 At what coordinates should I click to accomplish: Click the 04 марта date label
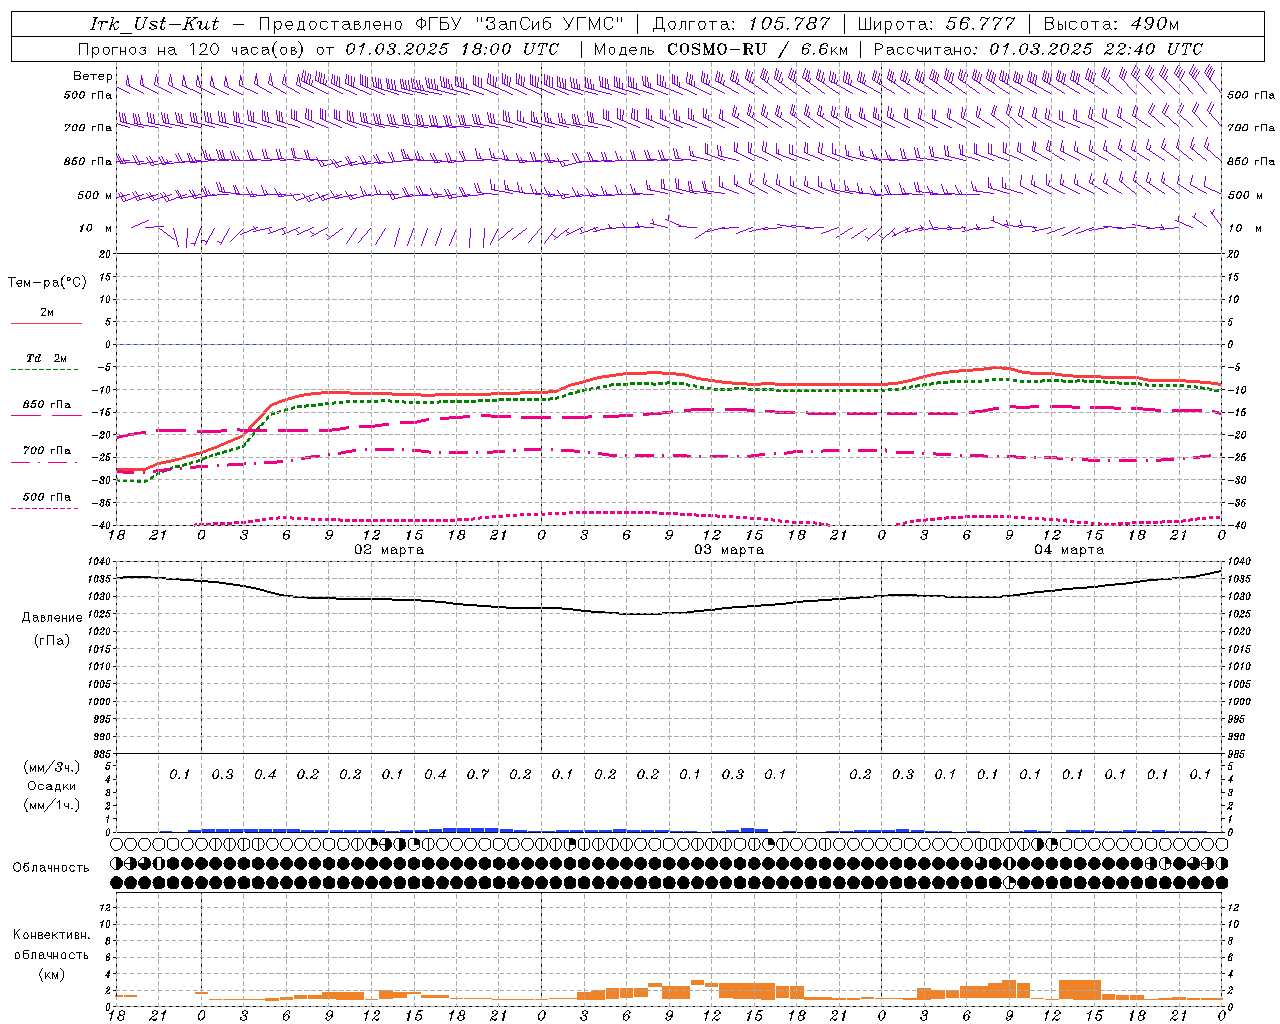point(1069,550)
